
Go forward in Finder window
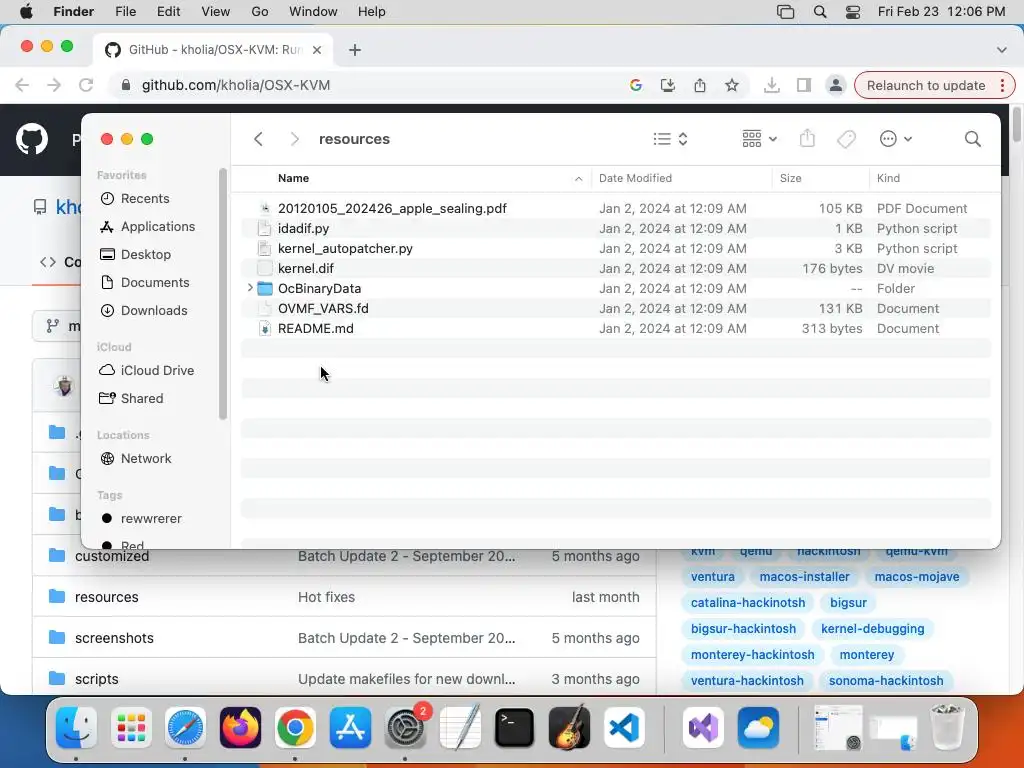click(295, 139)
